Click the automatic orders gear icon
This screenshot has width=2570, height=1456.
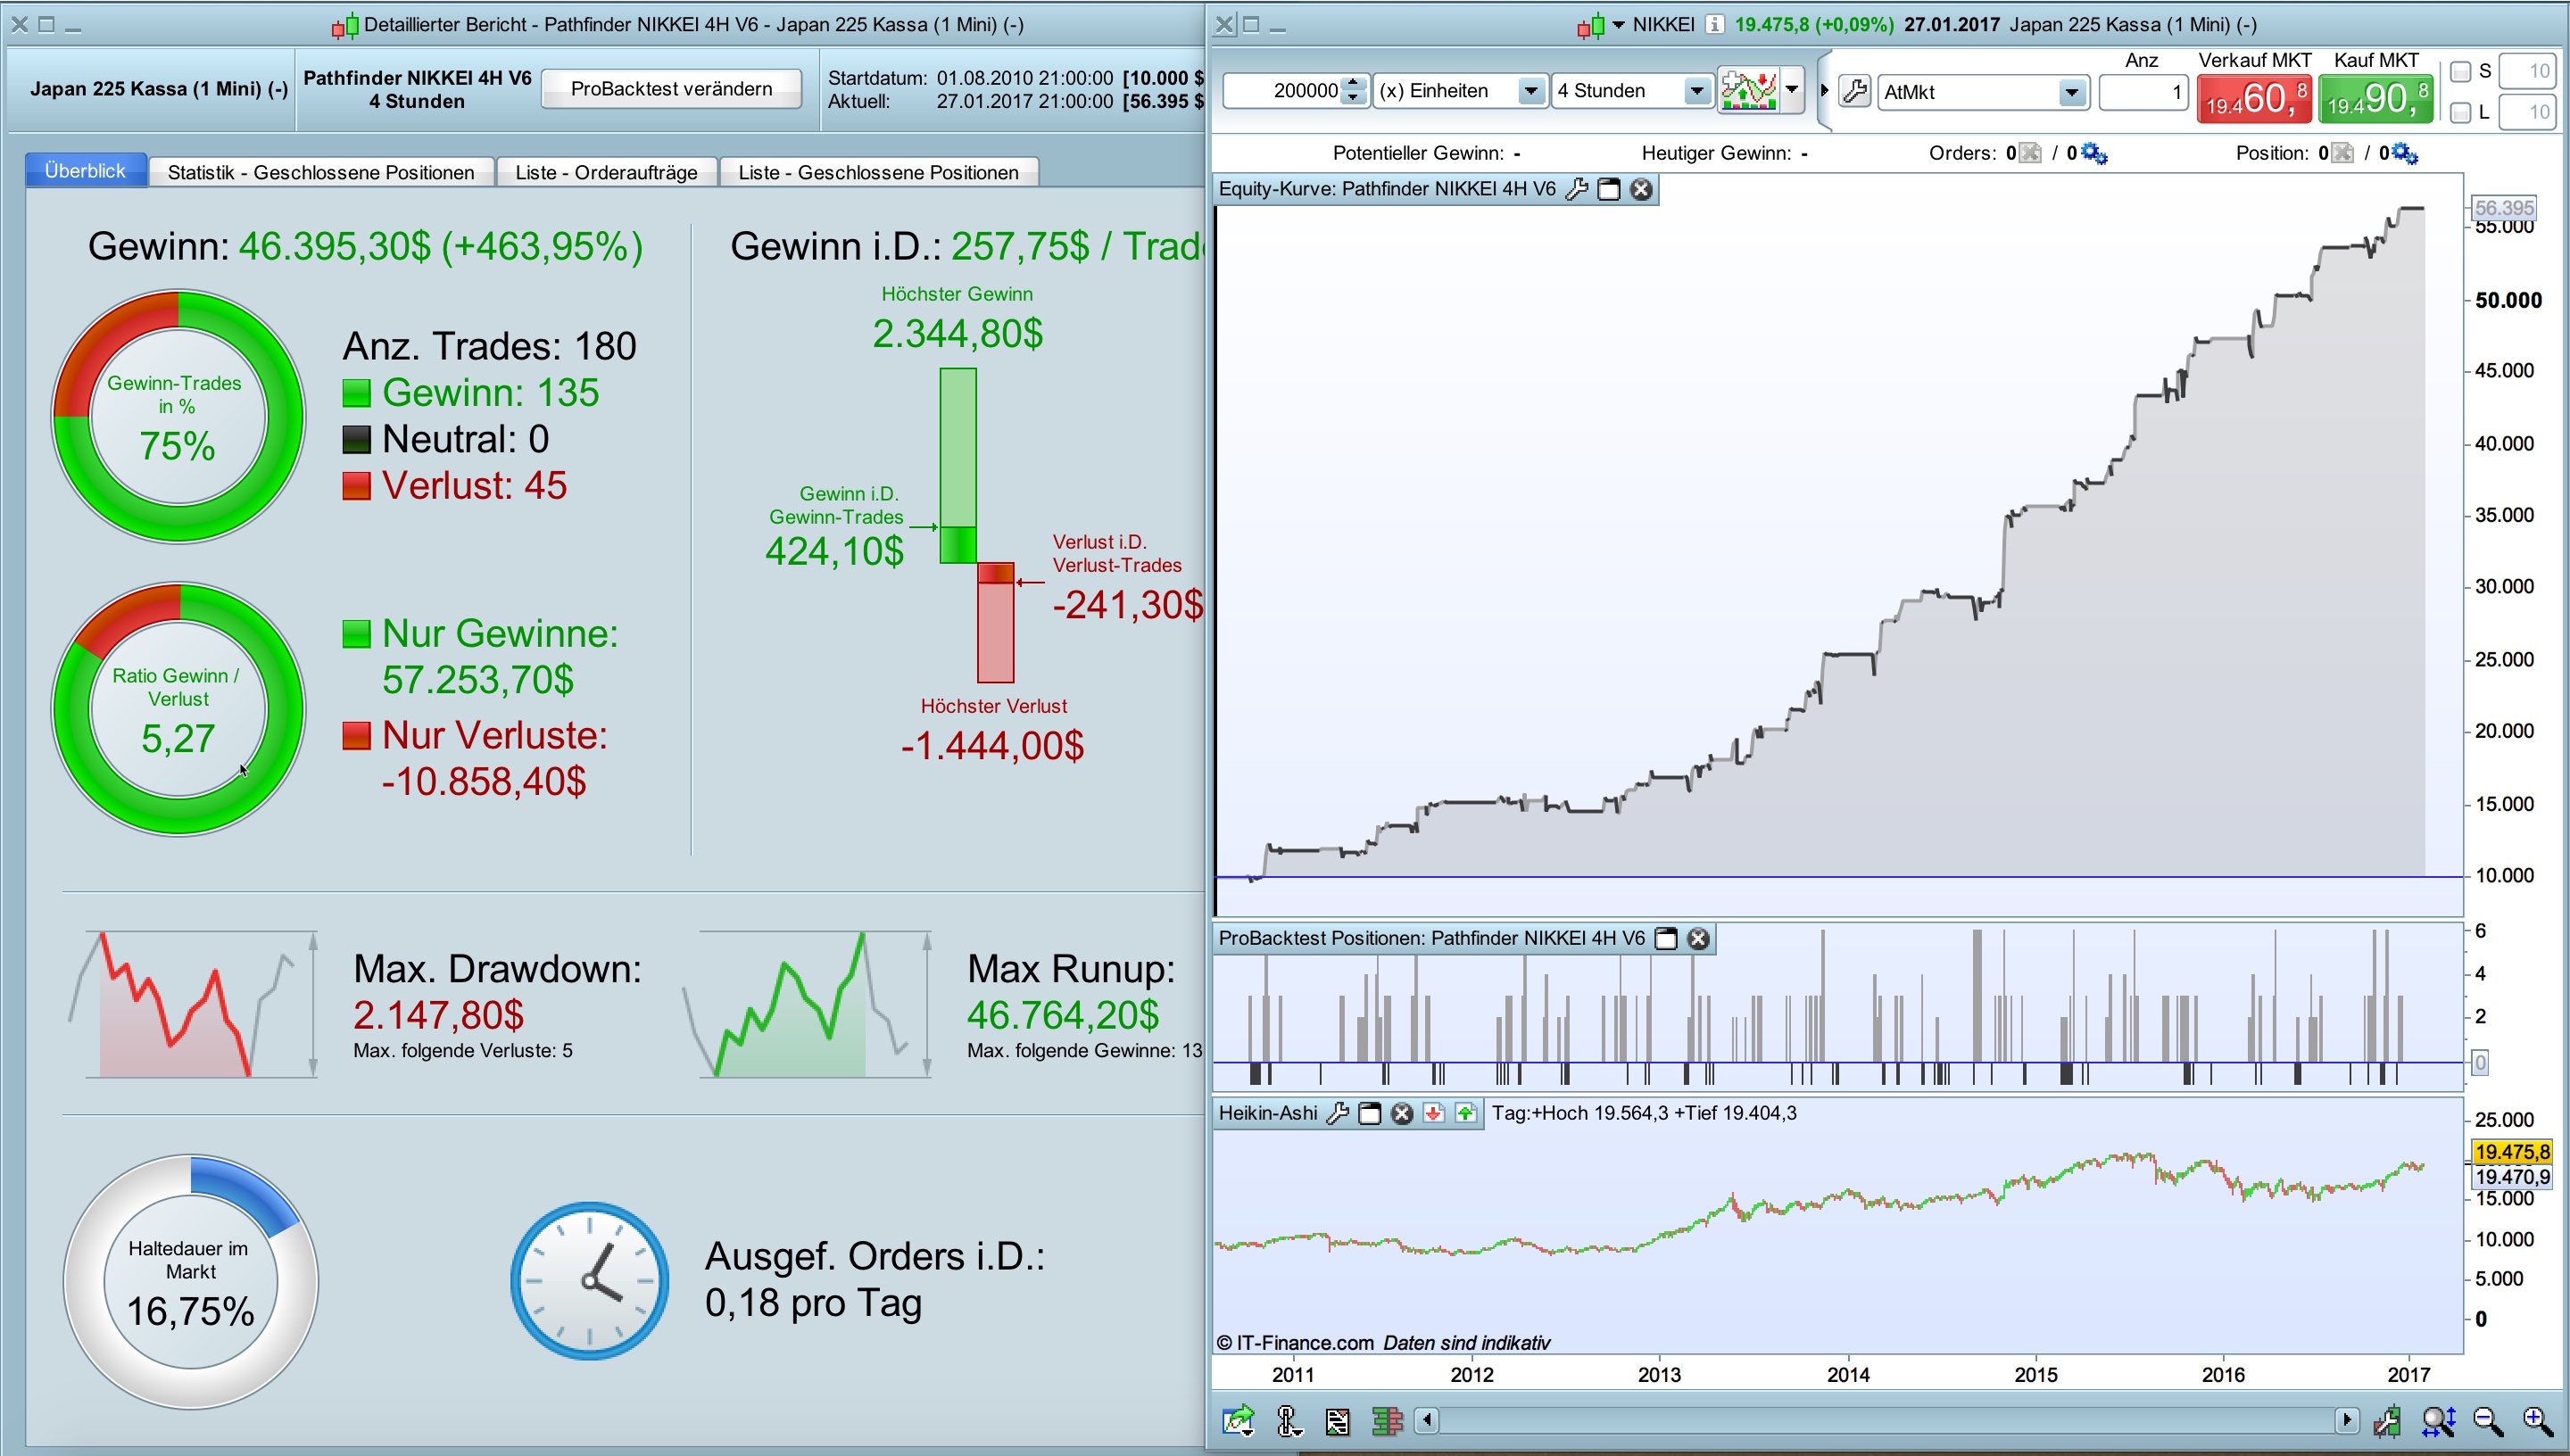click(x=2093, y=153)
